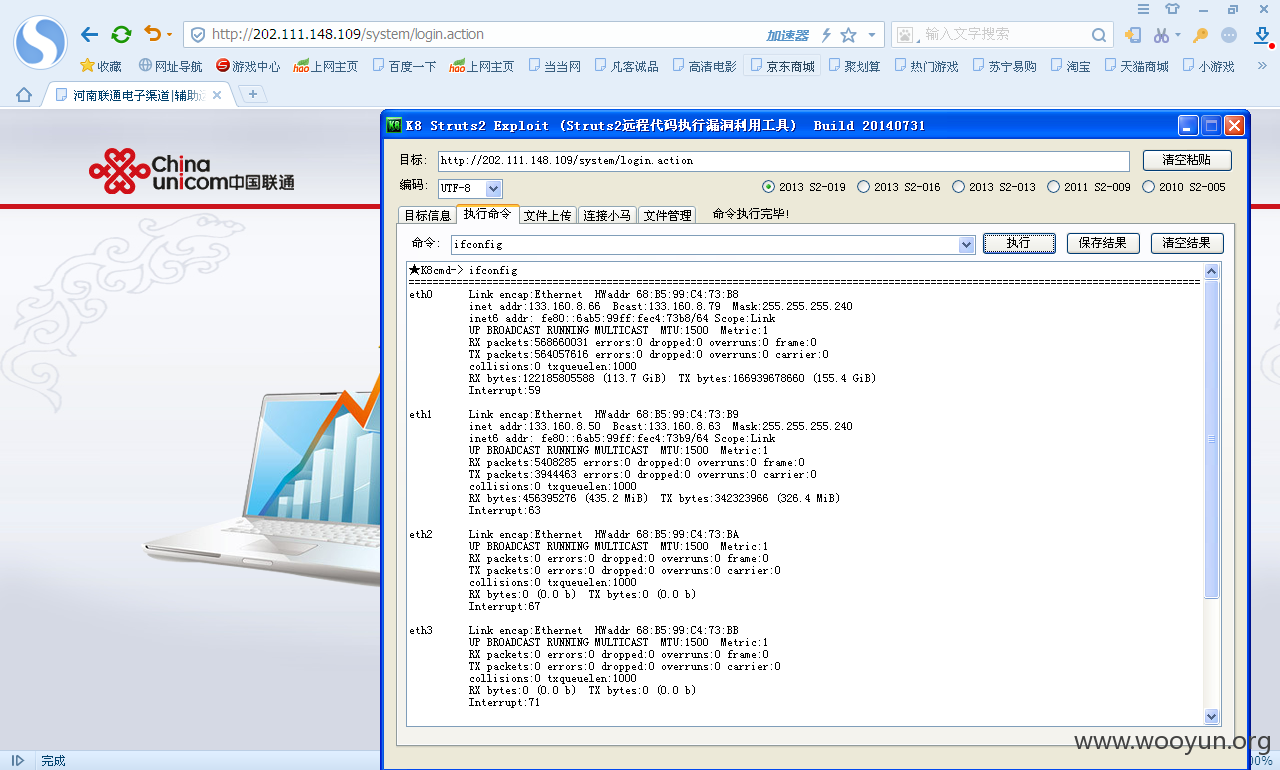Screen dimensions: 1280x770
Task: Switch to the 连接小马 tab
Action: point(607,215)
